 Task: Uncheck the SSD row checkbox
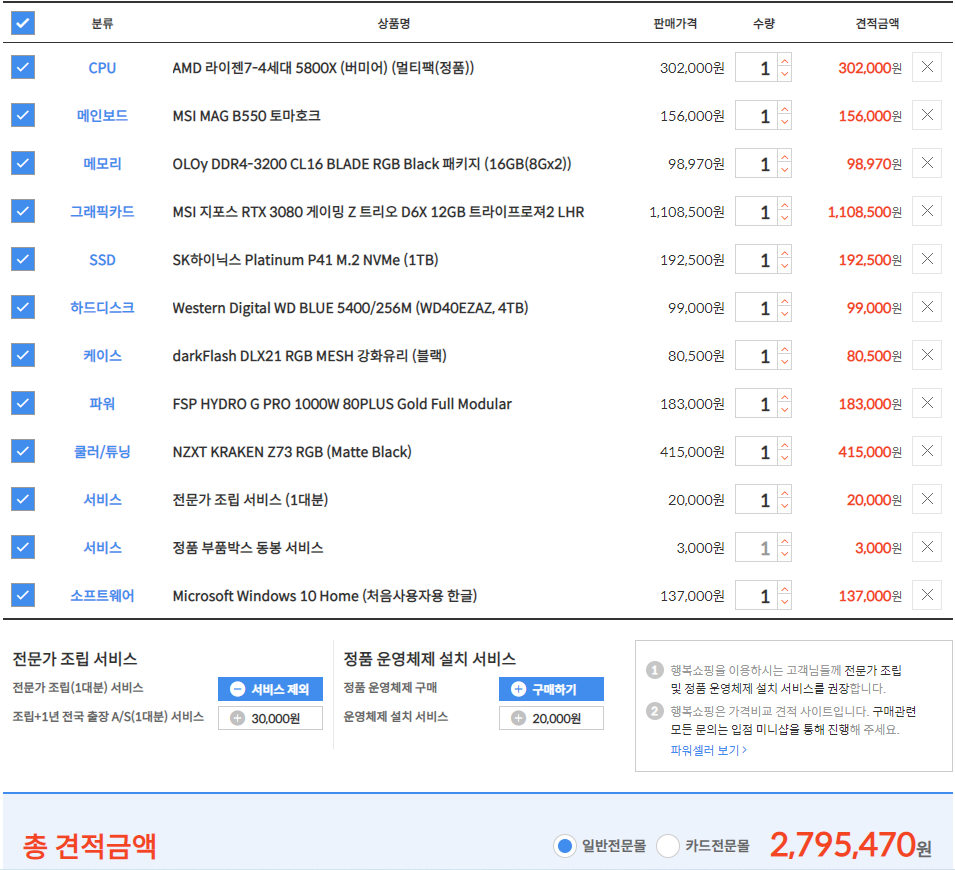click(23, 260)
